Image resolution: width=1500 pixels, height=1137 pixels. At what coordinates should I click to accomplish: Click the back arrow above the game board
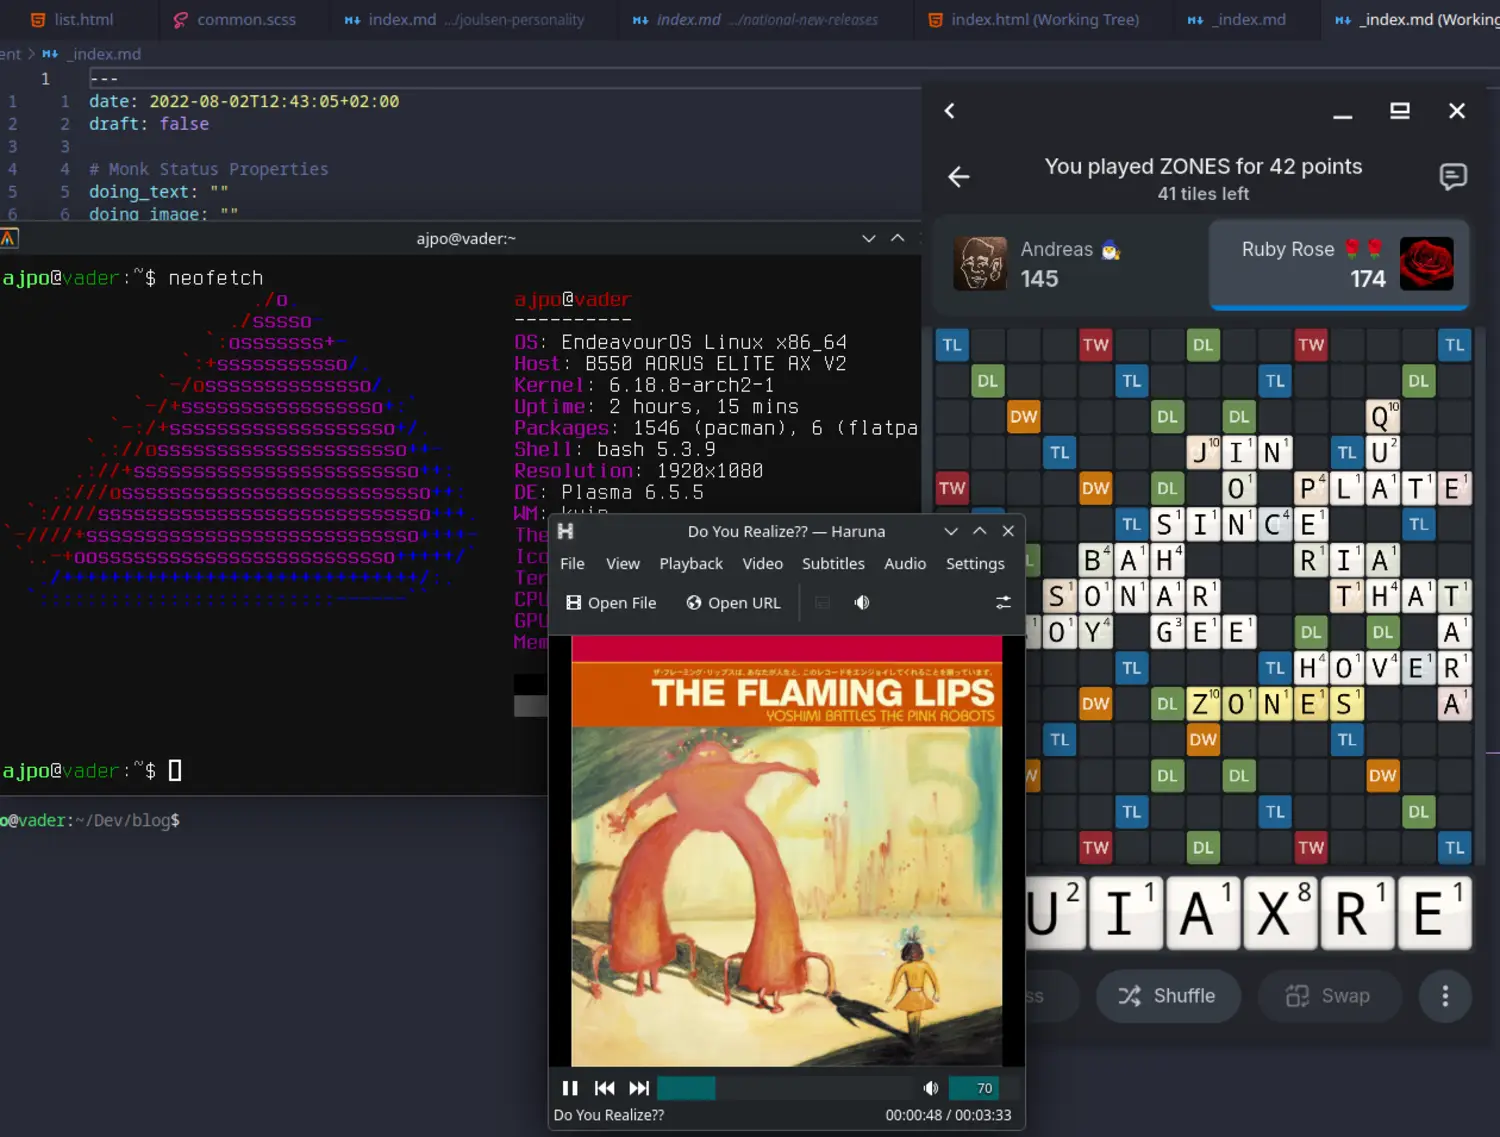(958, 177)
